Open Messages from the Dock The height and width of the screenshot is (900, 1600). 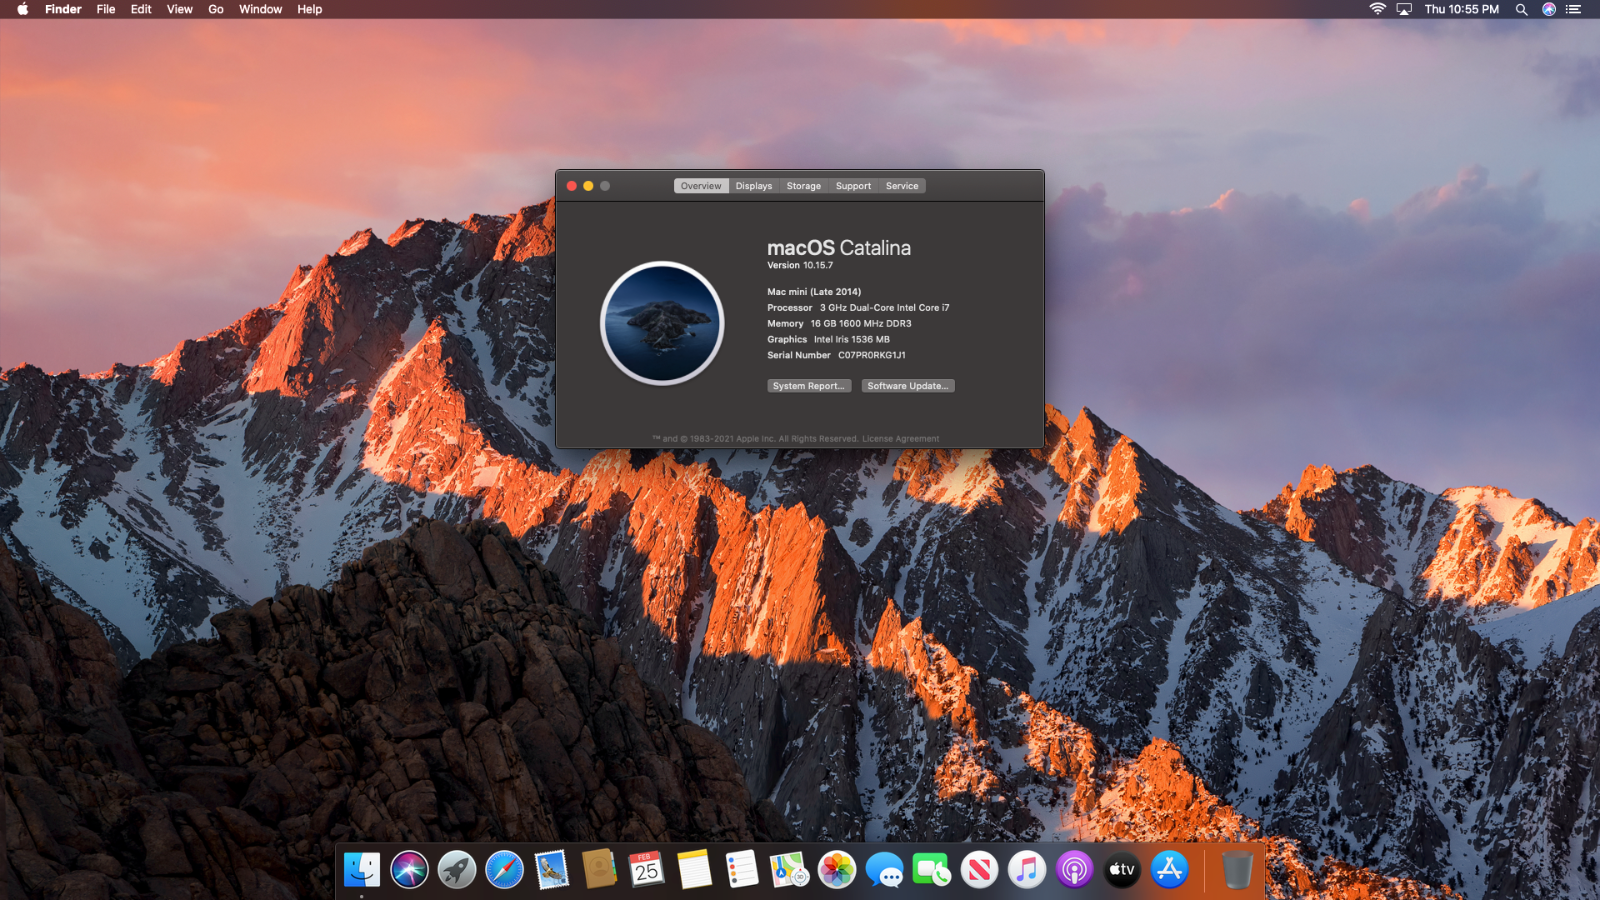point(885,870)
